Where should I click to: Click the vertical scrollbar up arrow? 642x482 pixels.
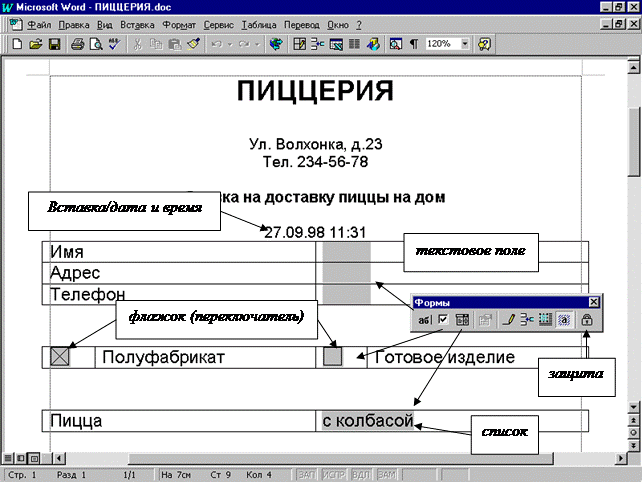633,67
